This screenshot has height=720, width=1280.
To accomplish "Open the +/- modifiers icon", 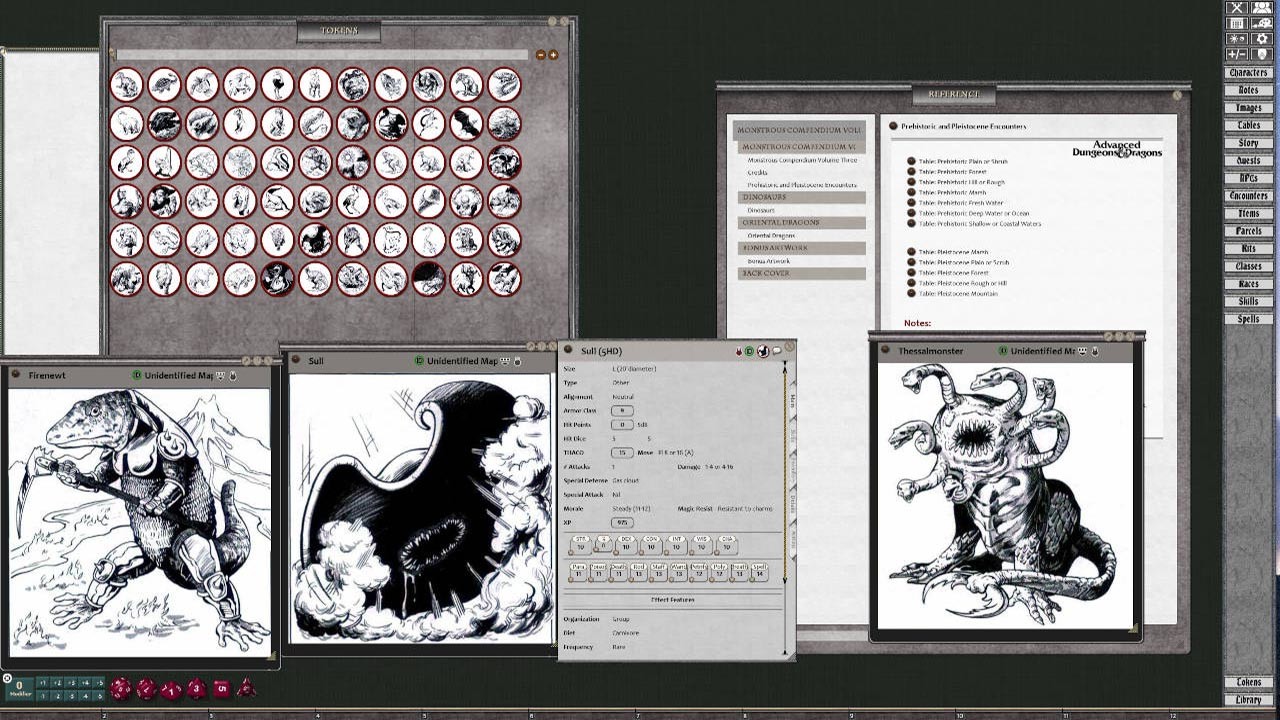I will point(1237,53).
